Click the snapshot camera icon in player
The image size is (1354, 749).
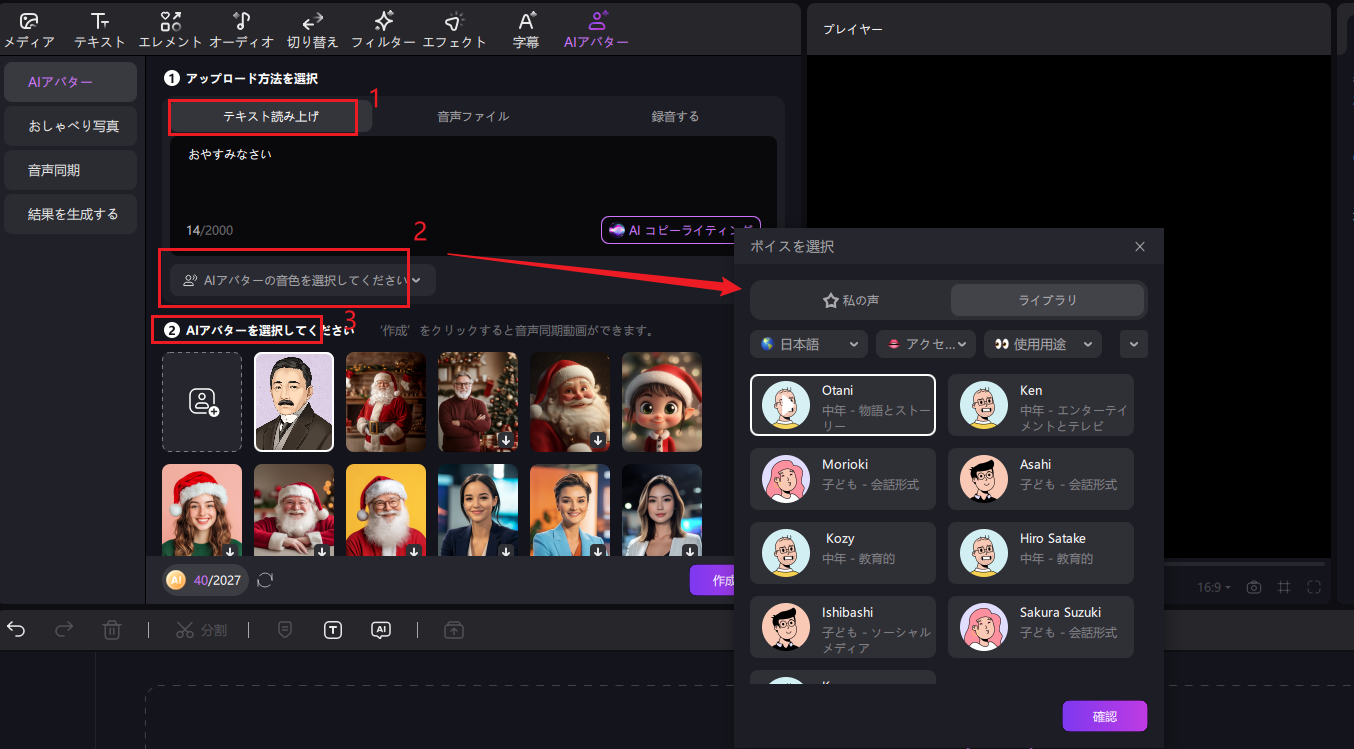click(1254, 587)
